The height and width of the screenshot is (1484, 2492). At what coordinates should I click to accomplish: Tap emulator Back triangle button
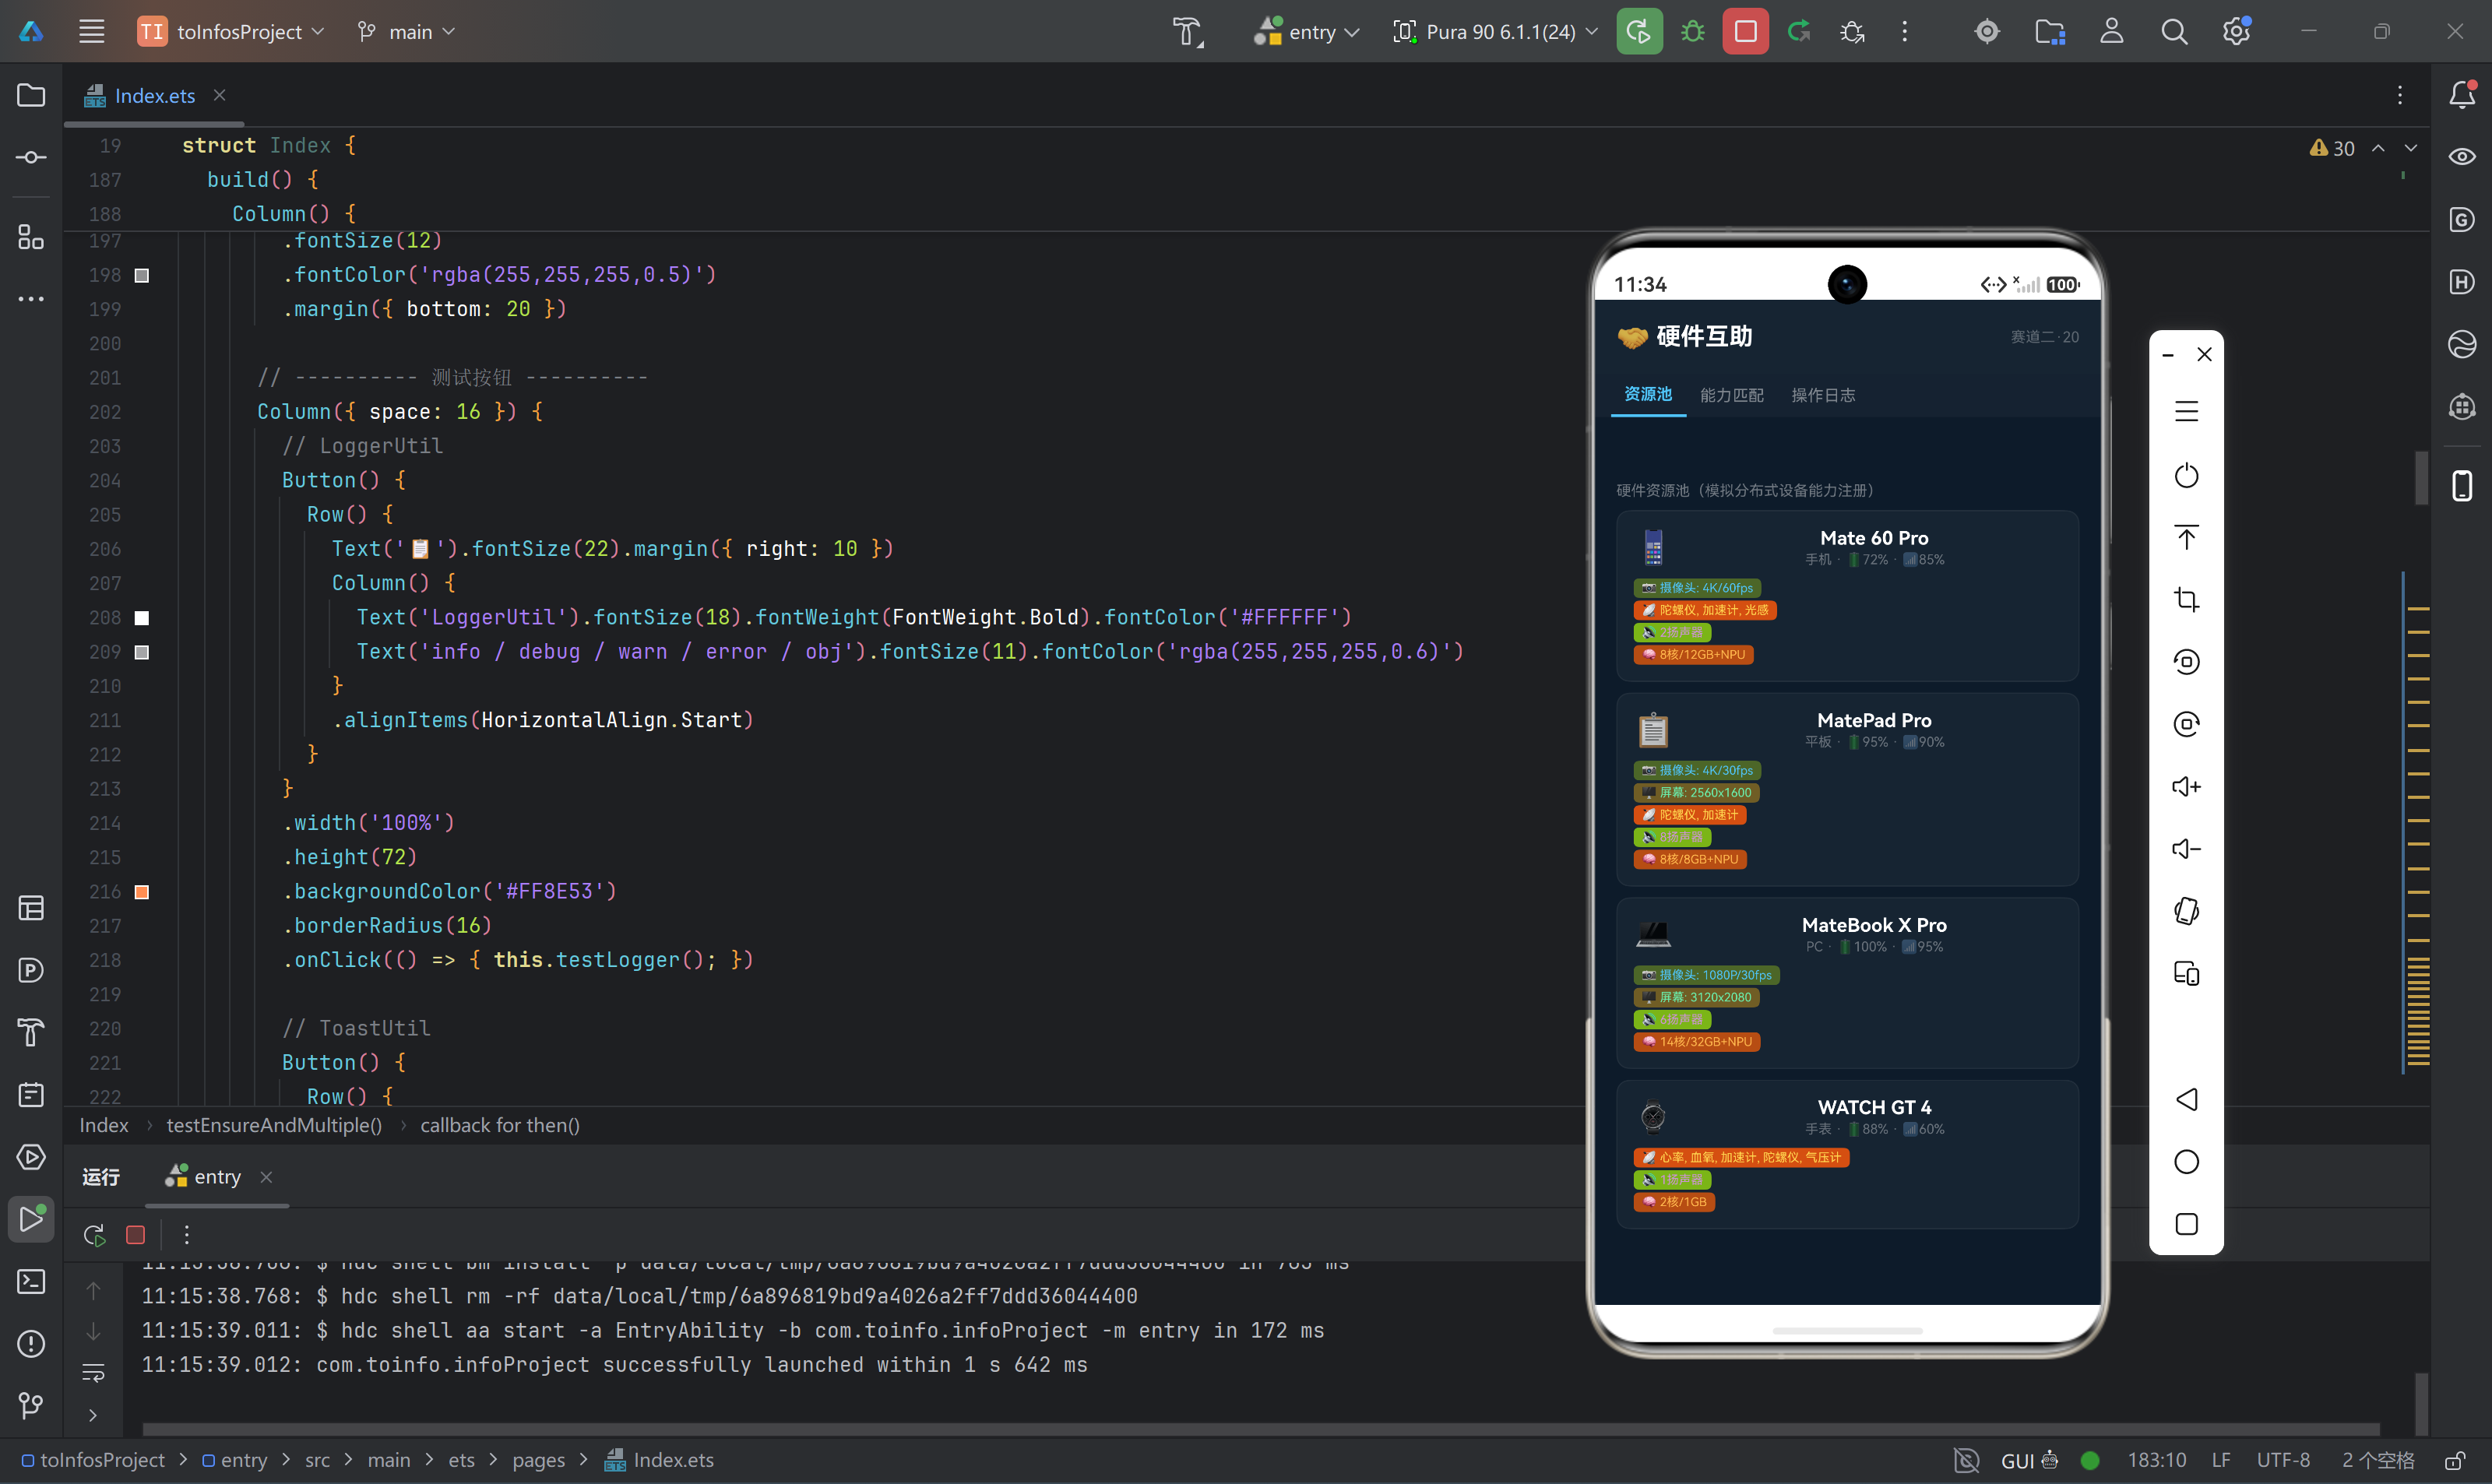[x=2186, y=1099]
